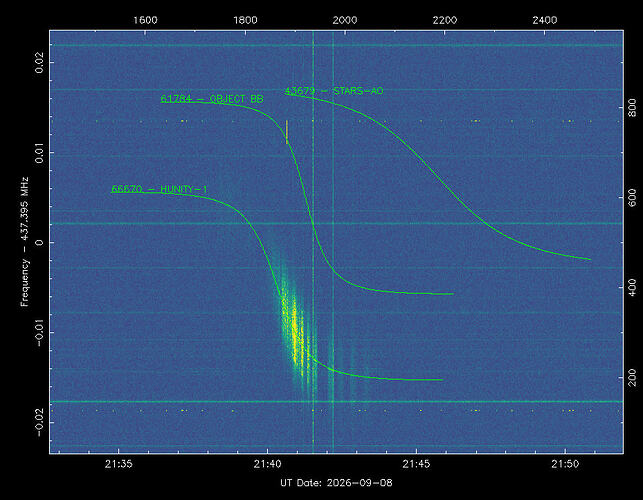This screenshot has height=500, width=643.
Task: Click the 200 right axis label
Action: point(632,377)
